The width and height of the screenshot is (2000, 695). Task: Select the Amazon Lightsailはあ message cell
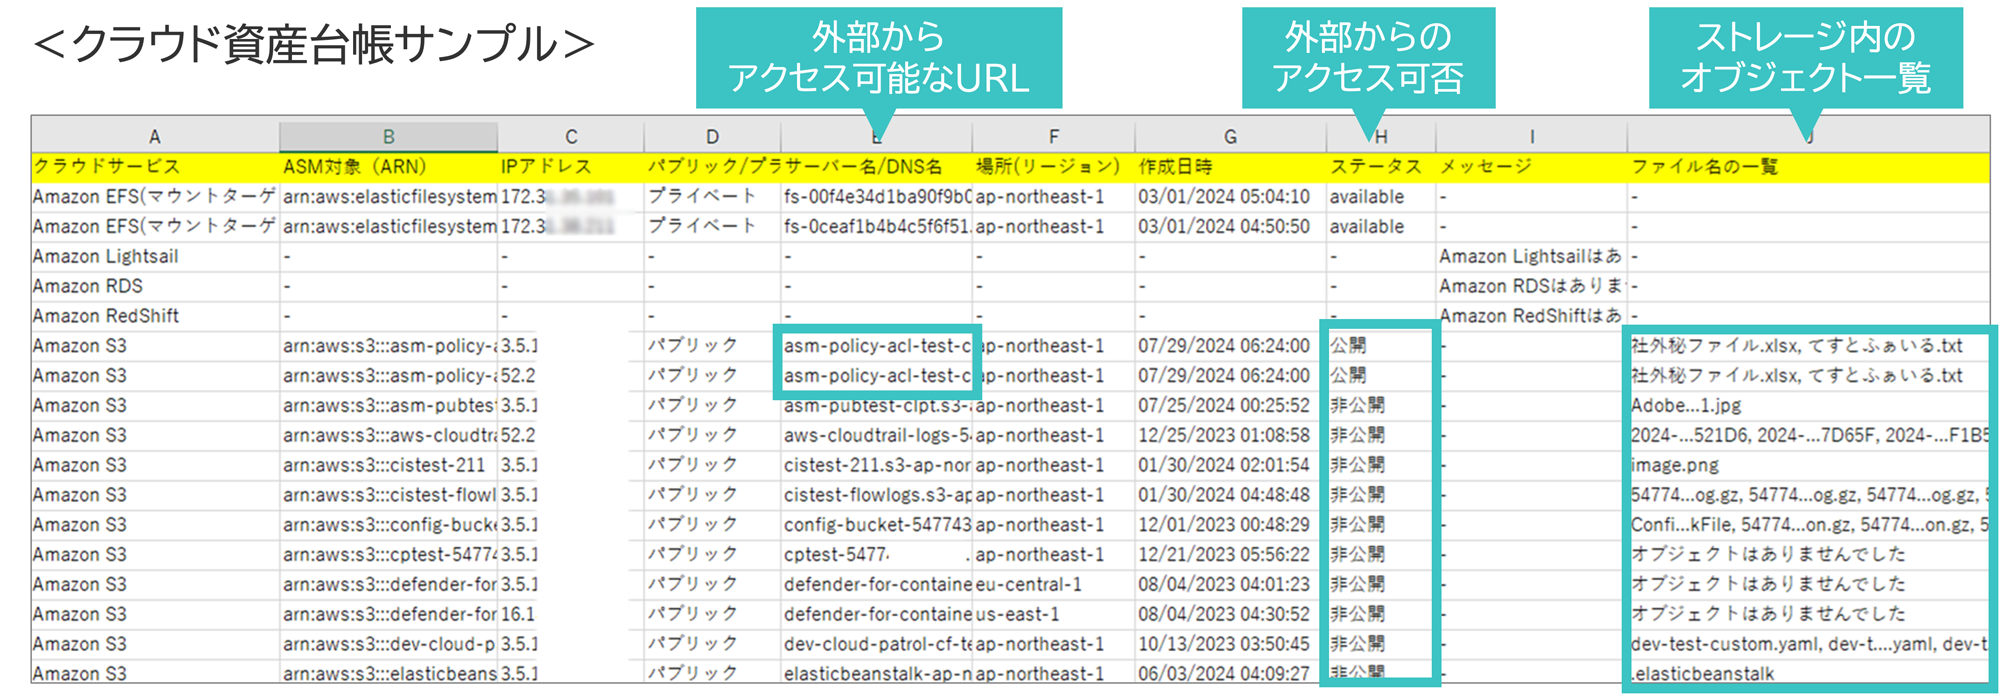click(1532, 257)
